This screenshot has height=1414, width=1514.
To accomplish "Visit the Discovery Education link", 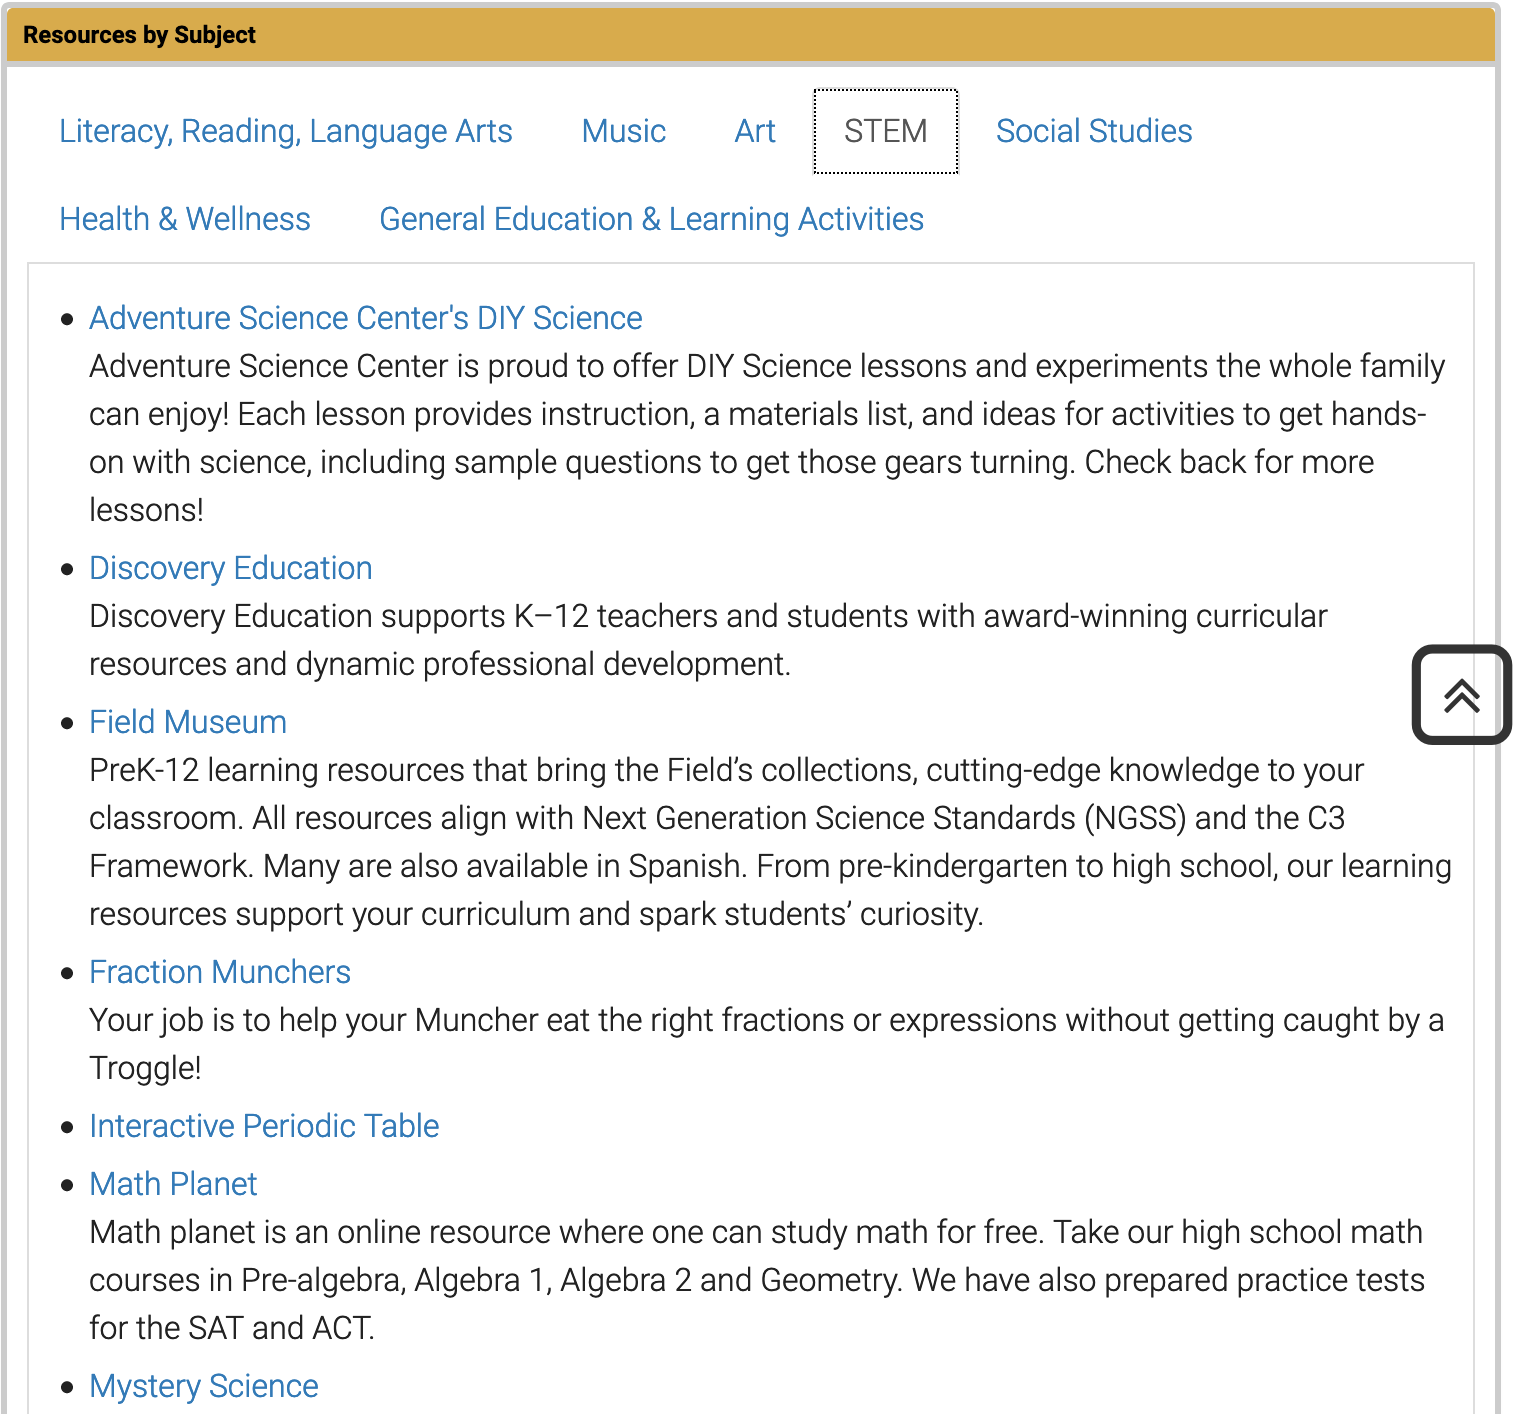I will (x=231, y=568).
